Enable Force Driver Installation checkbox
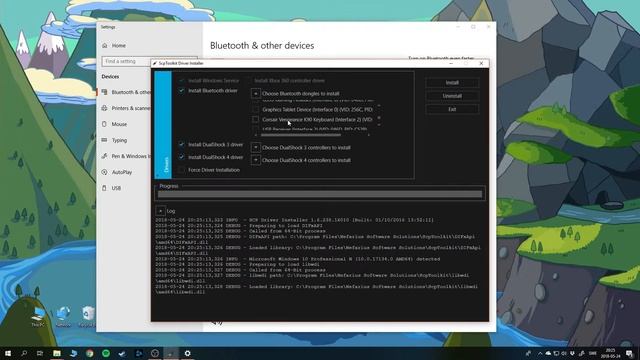Image resolution: width=640 pixels, height=360 pixels. tap(181, 170)
